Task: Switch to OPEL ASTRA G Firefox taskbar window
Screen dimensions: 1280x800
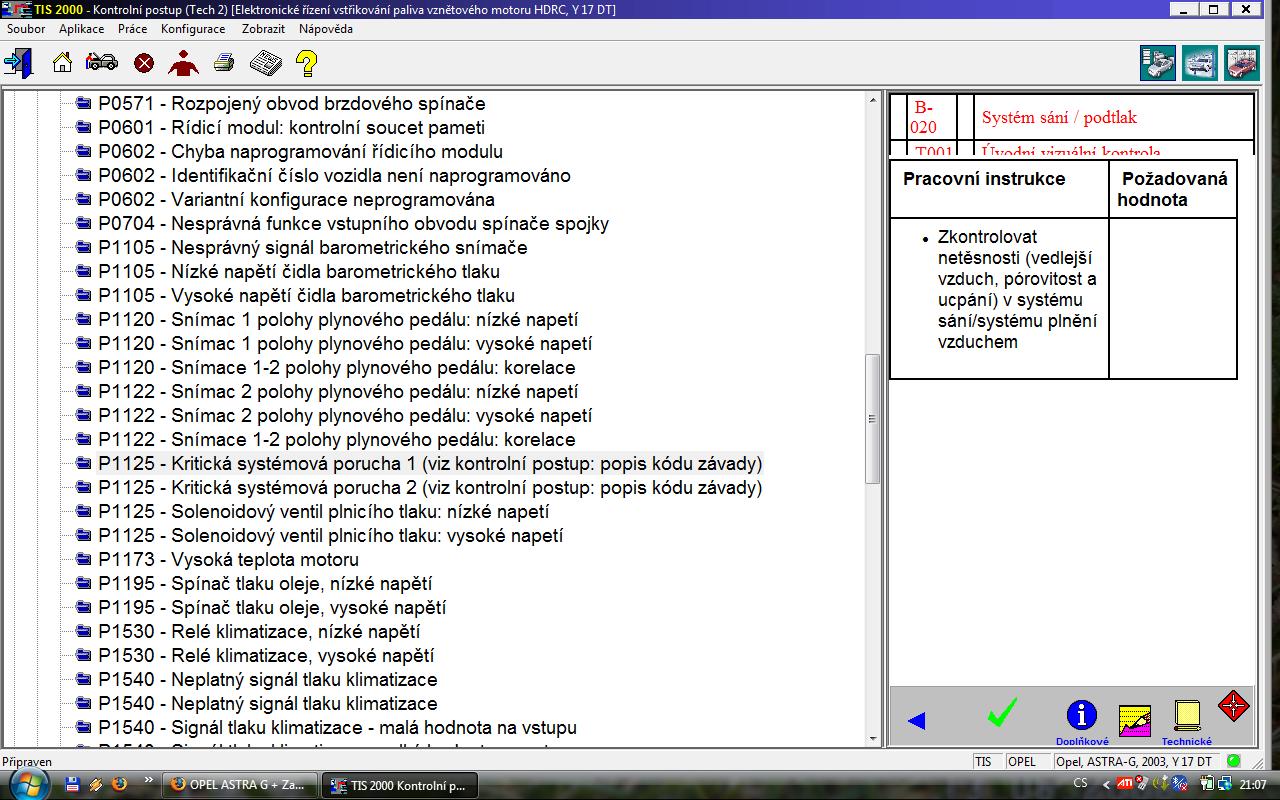Action: [240, 784]
